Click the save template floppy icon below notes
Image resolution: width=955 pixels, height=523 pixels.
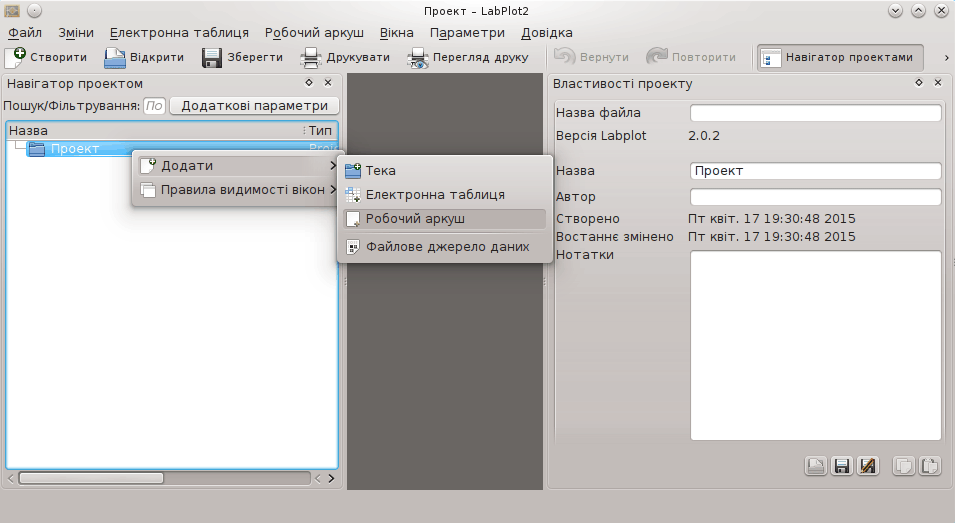click(x=842, y=465)
